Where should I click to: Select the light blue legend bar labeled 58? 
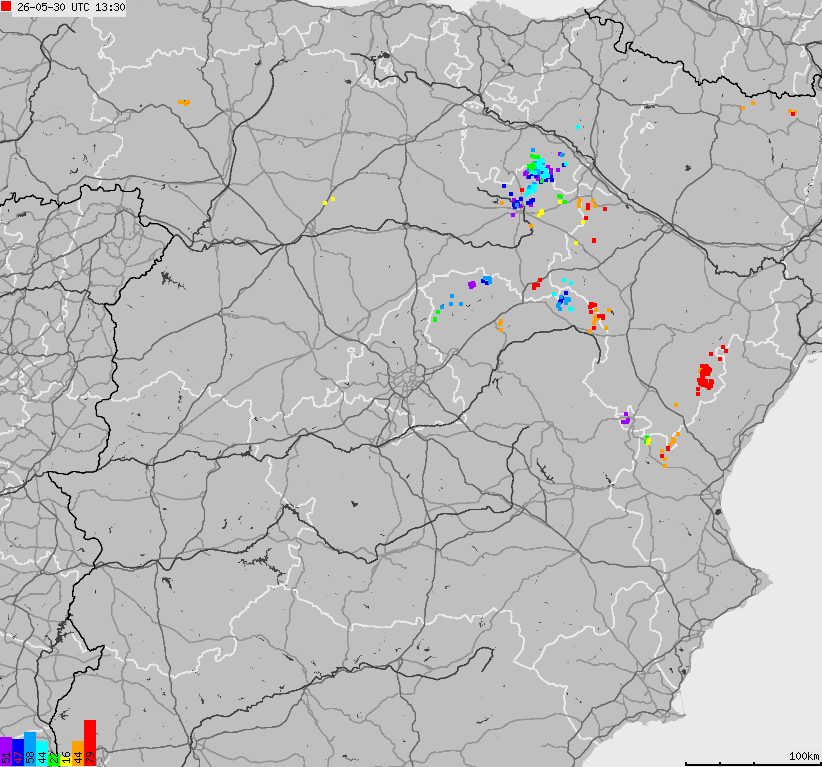click(x=30, y=749)
